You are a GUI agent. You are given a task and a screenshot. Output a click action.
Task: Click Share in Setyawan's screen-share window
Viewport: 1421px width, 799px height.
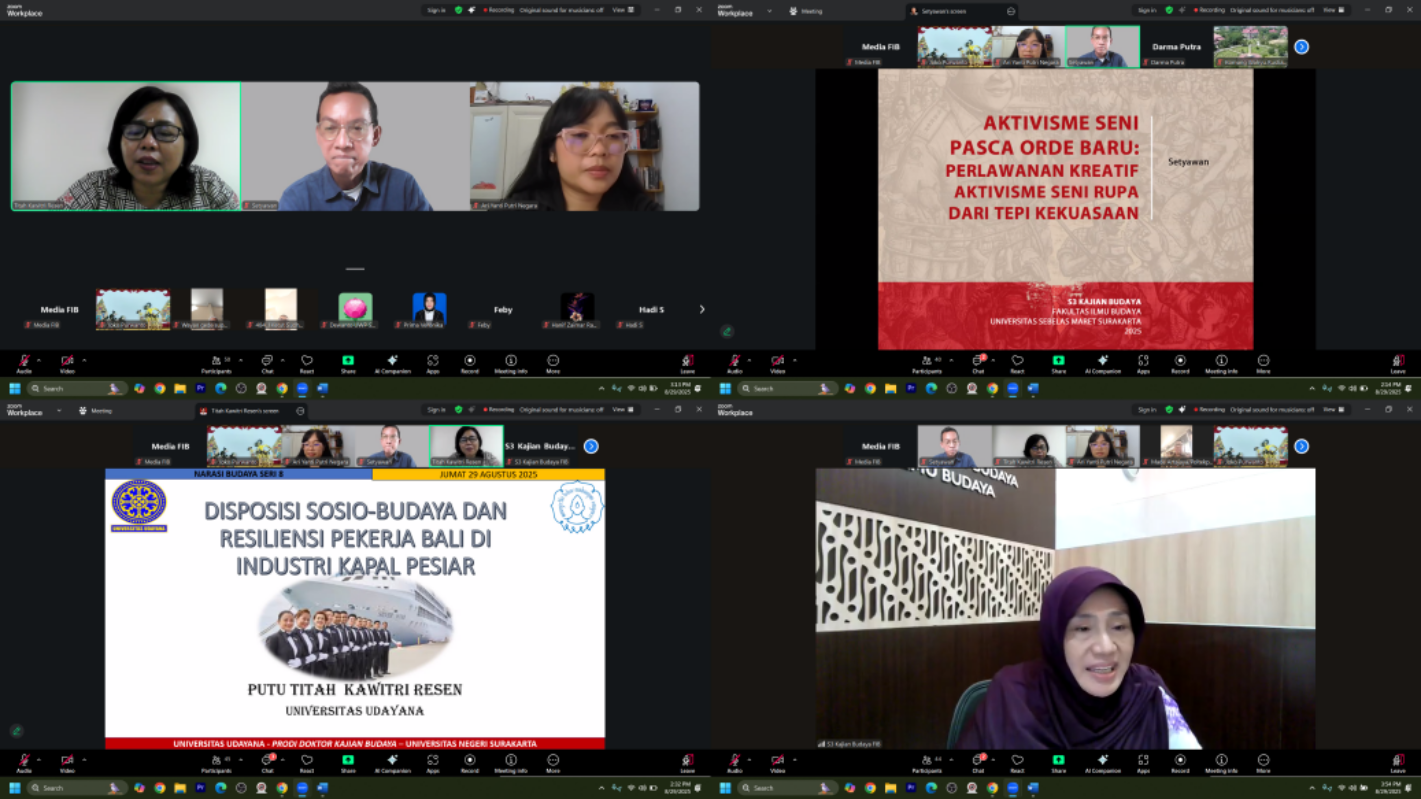pos(1058,364)
